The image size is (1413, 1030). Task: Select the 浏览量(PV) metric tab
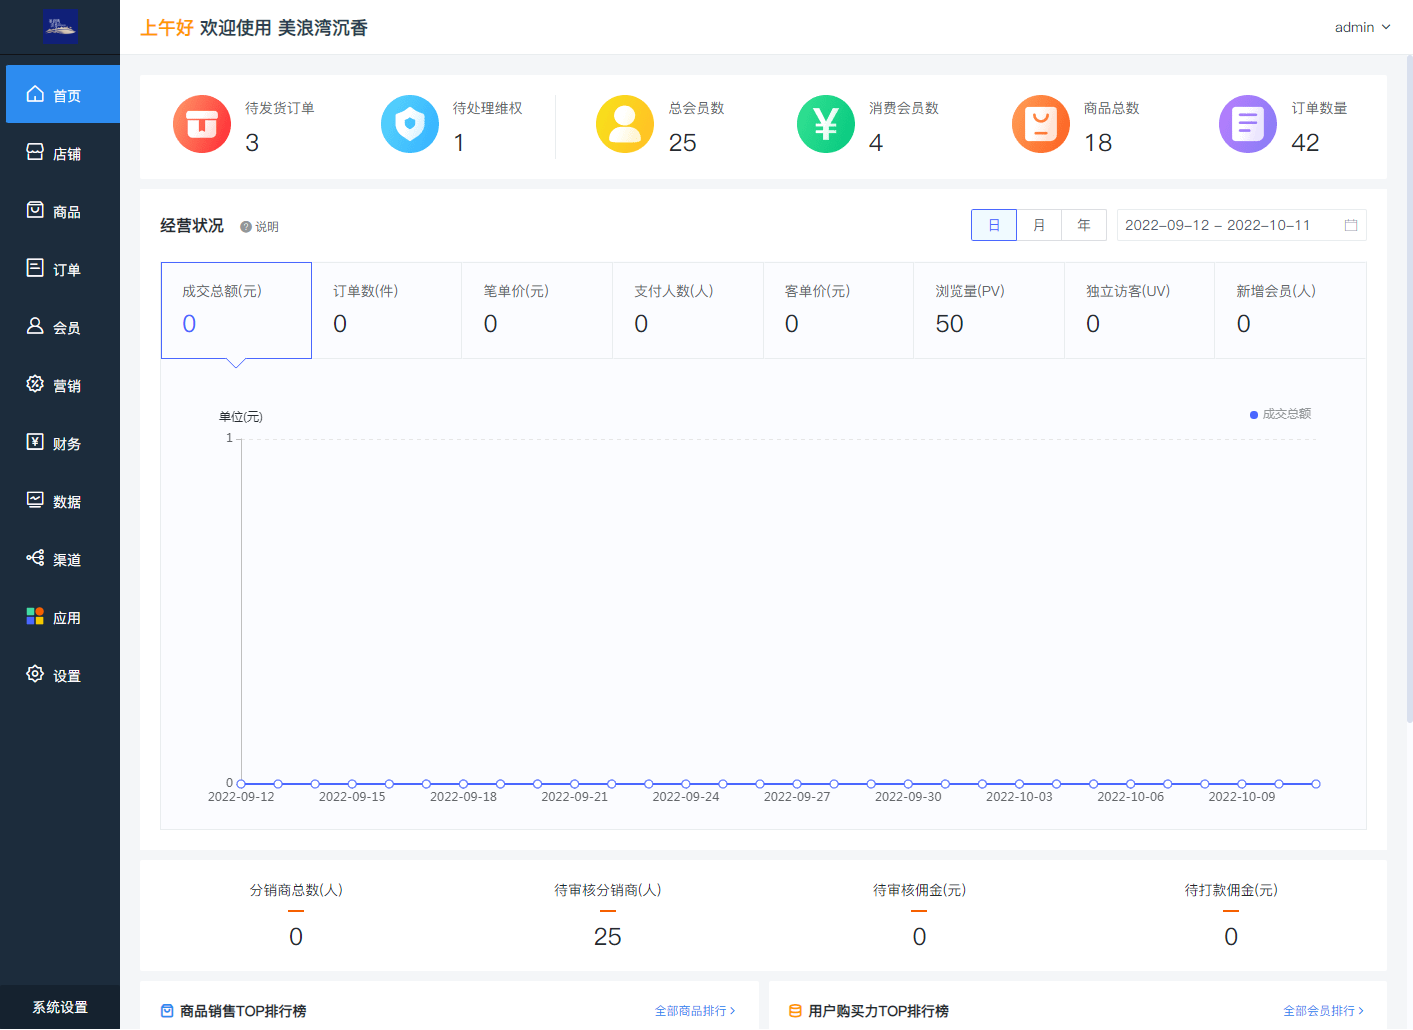(988, 310)
